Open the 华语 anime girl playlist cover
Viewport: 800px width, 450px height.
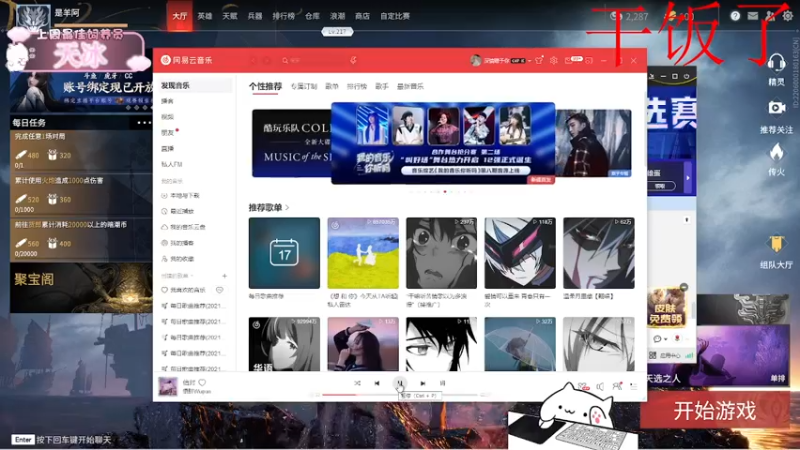tap(284, 344)
